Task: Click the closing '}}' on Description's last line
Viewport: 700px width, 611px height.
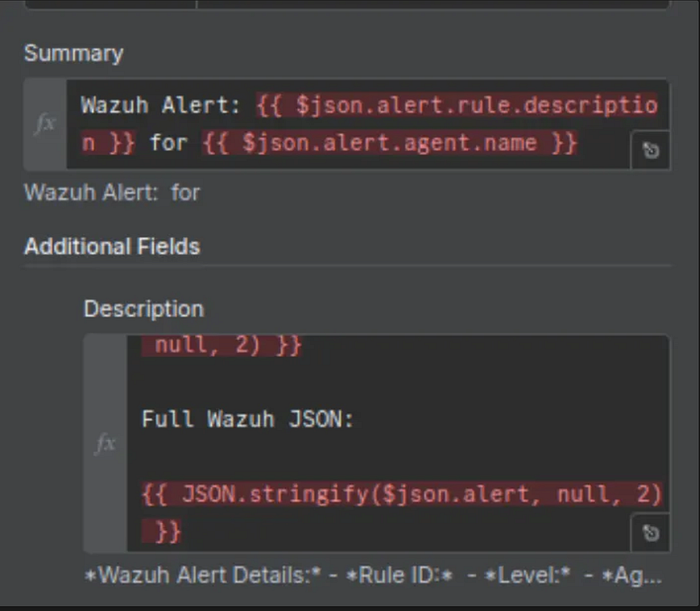Action: click(x=168, y=532)
